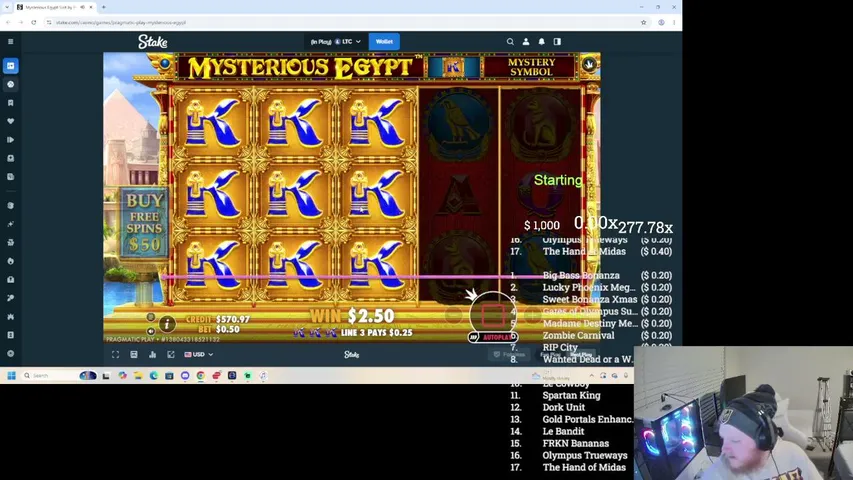Go back in browser history
Screen dimensions: 853x480
[x=8, y=22]
